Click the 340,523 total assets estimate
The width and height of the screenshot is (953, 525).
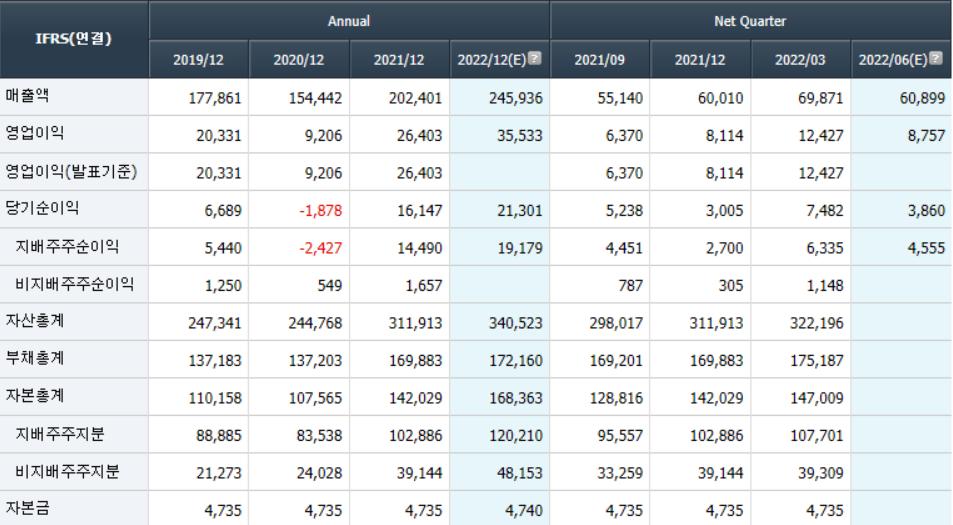515,323
